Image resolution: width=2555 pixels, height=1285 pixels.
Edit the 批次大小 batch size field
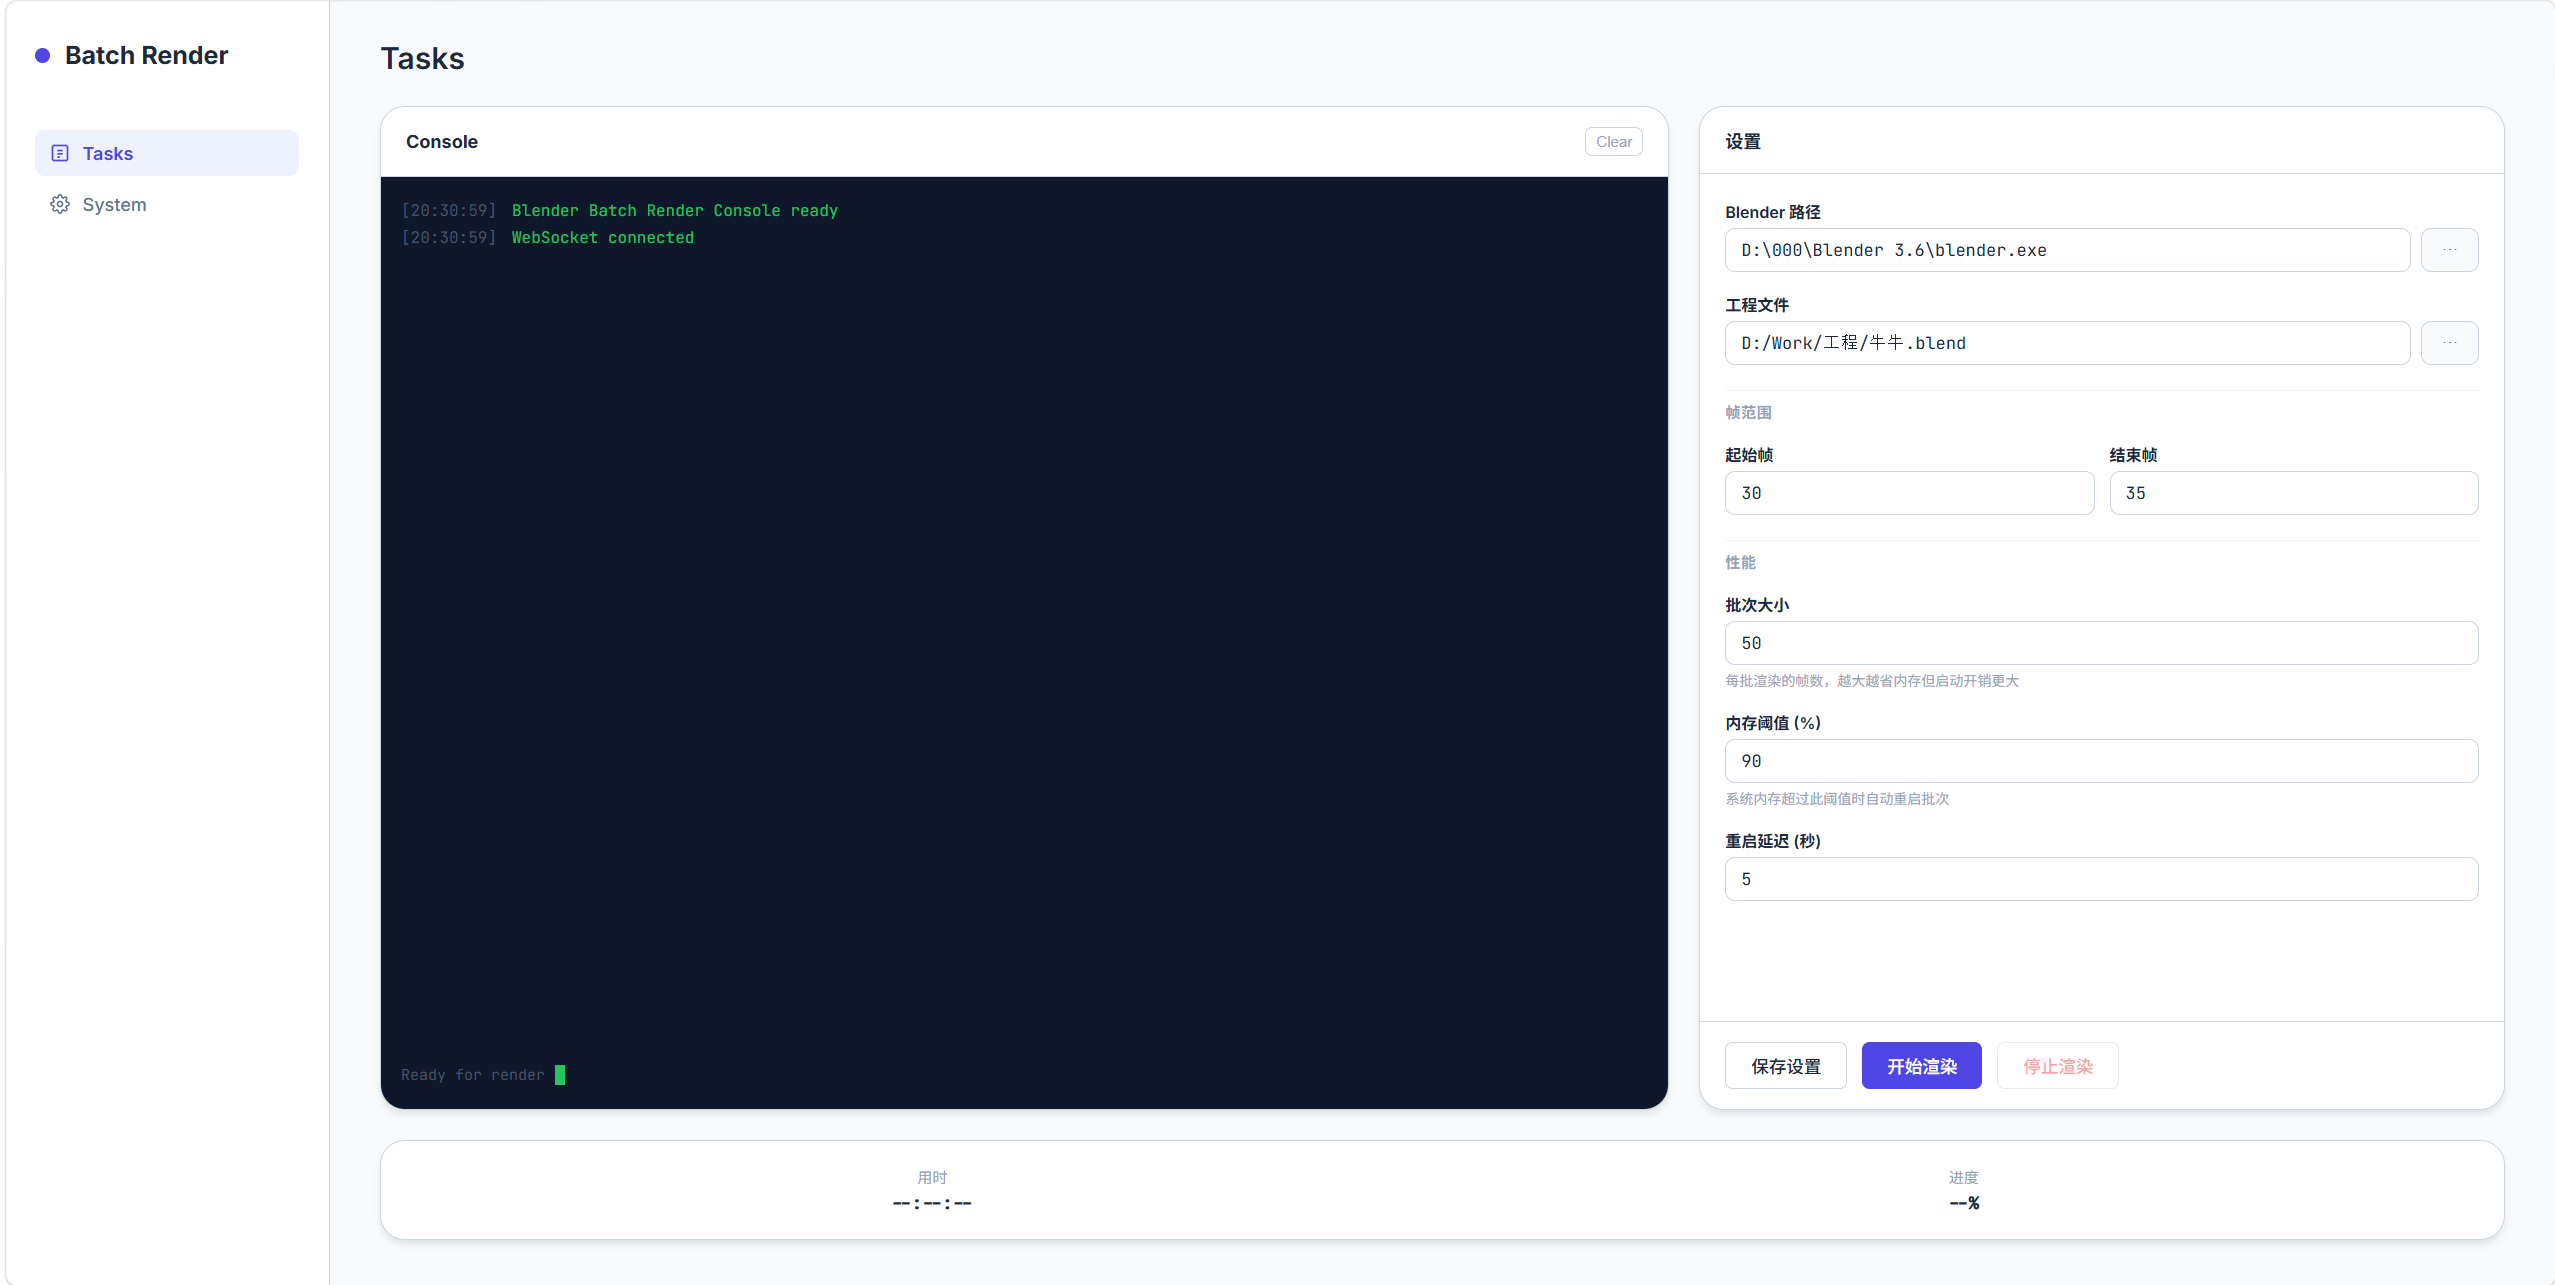[2101, 643]
